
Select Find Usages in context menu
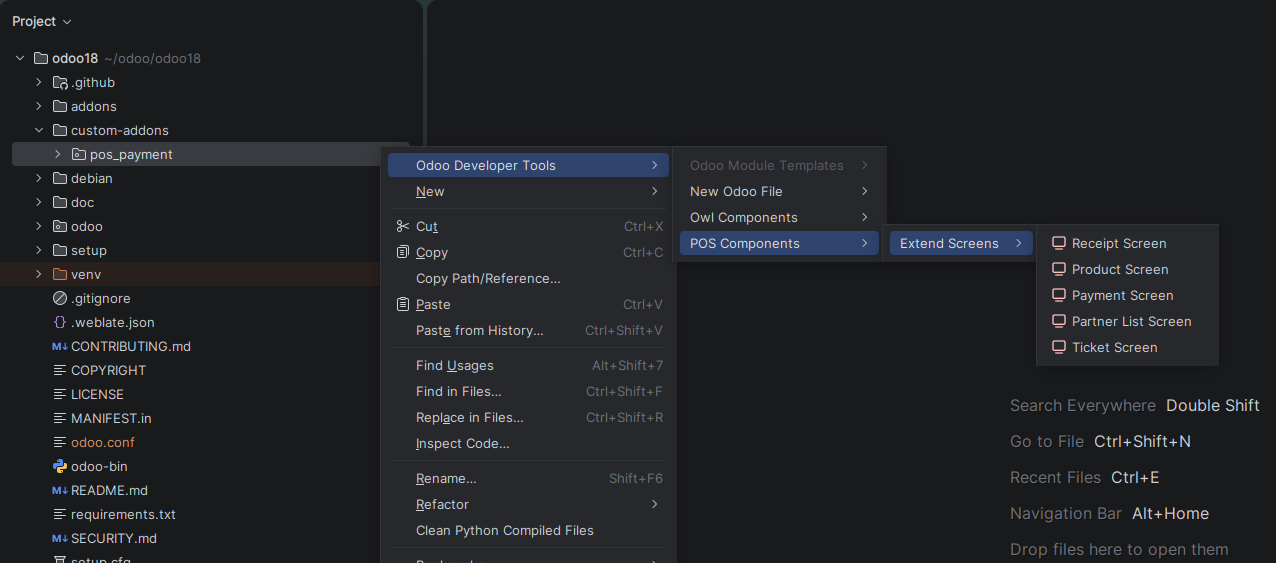(x=528, y=365)
